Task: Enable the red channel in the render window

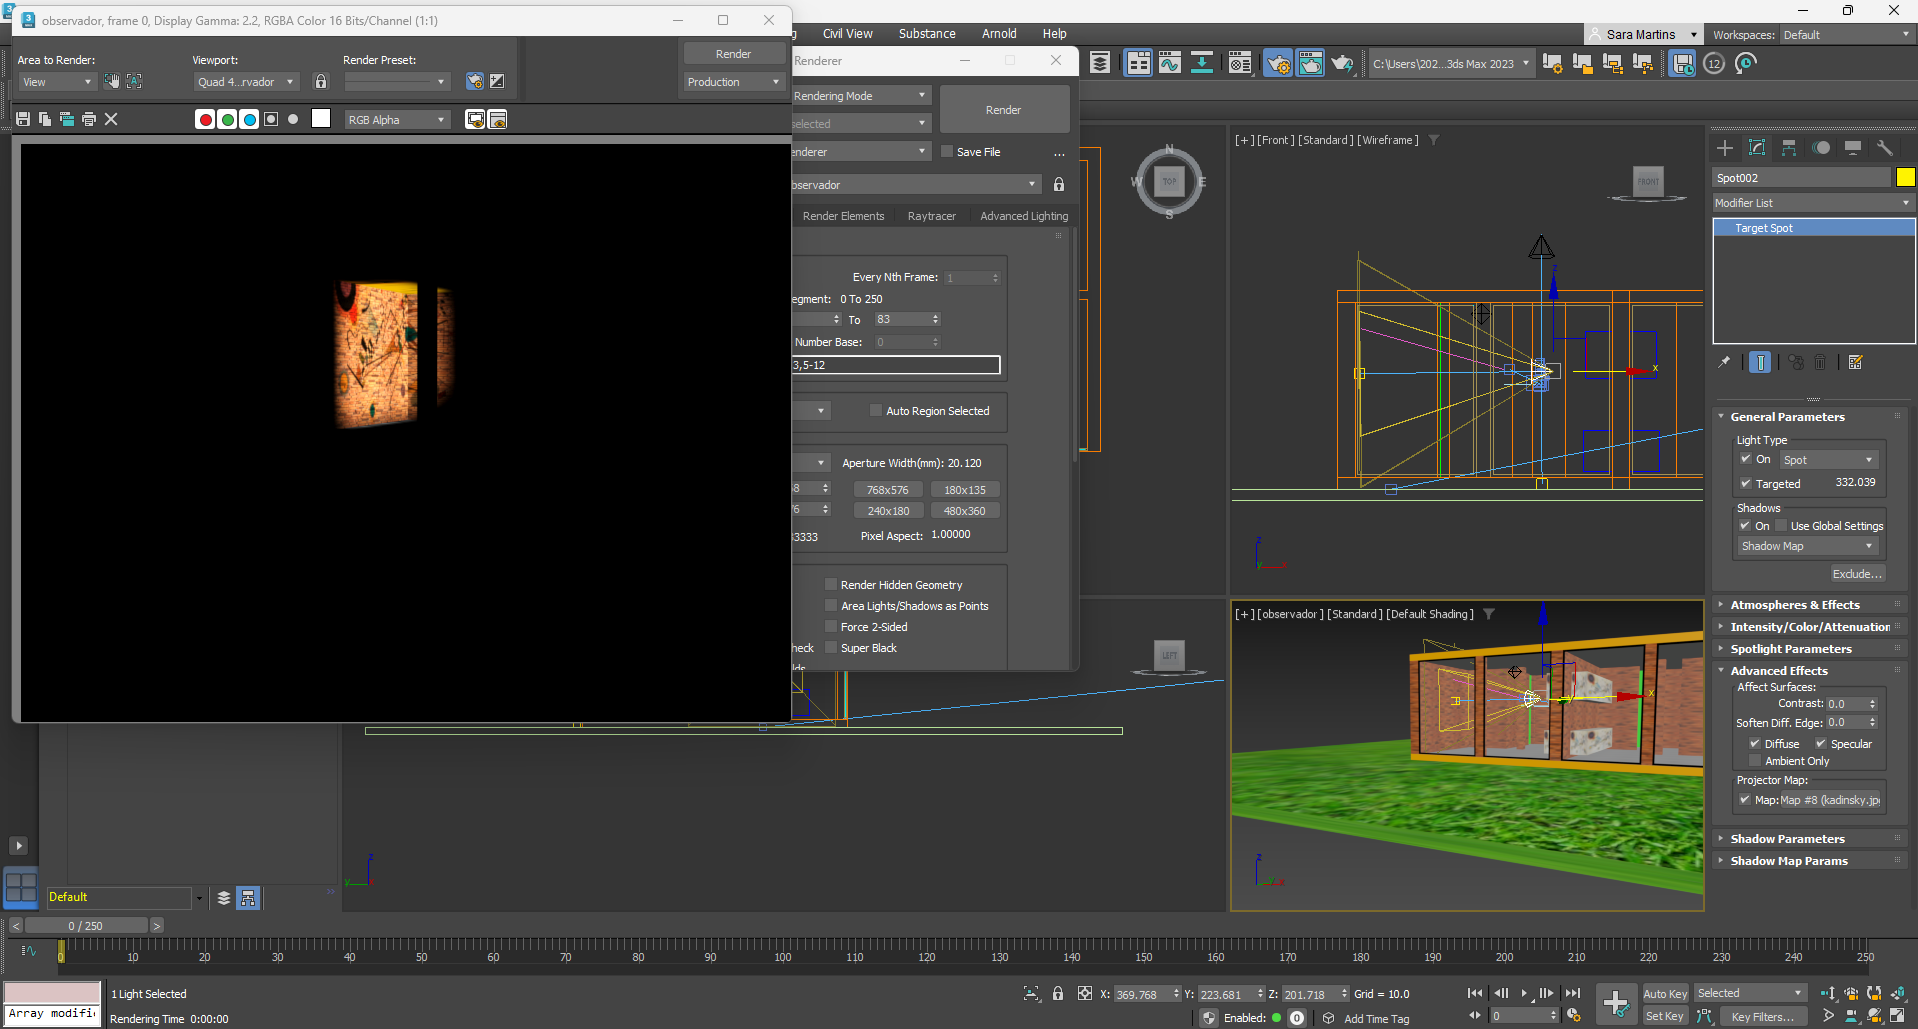Action: [205, 120]
